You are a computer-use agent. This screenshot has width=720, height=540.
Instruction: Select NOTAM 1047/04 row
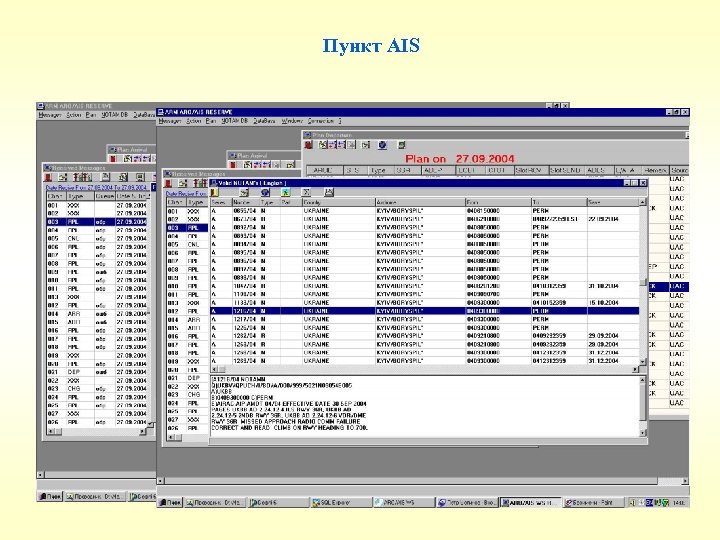[424, 286]
